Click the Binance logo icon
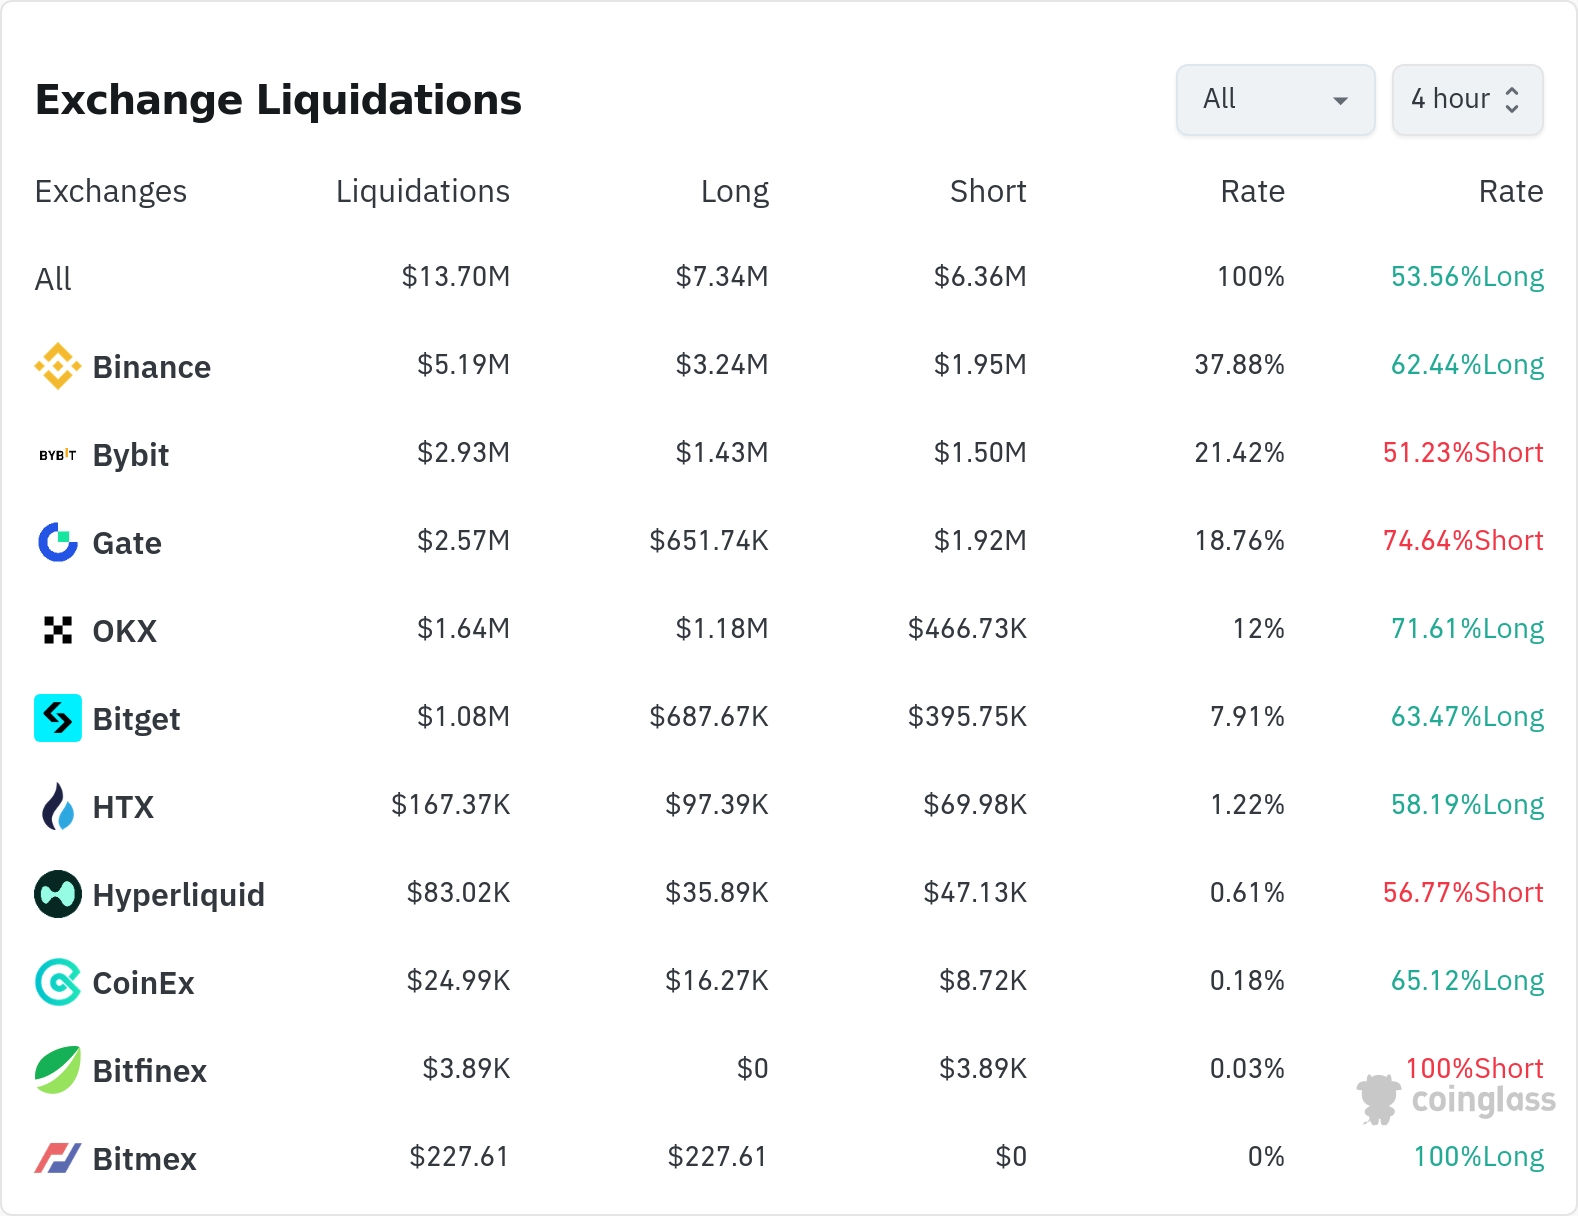1578x1216 pixels. (58, 366)
